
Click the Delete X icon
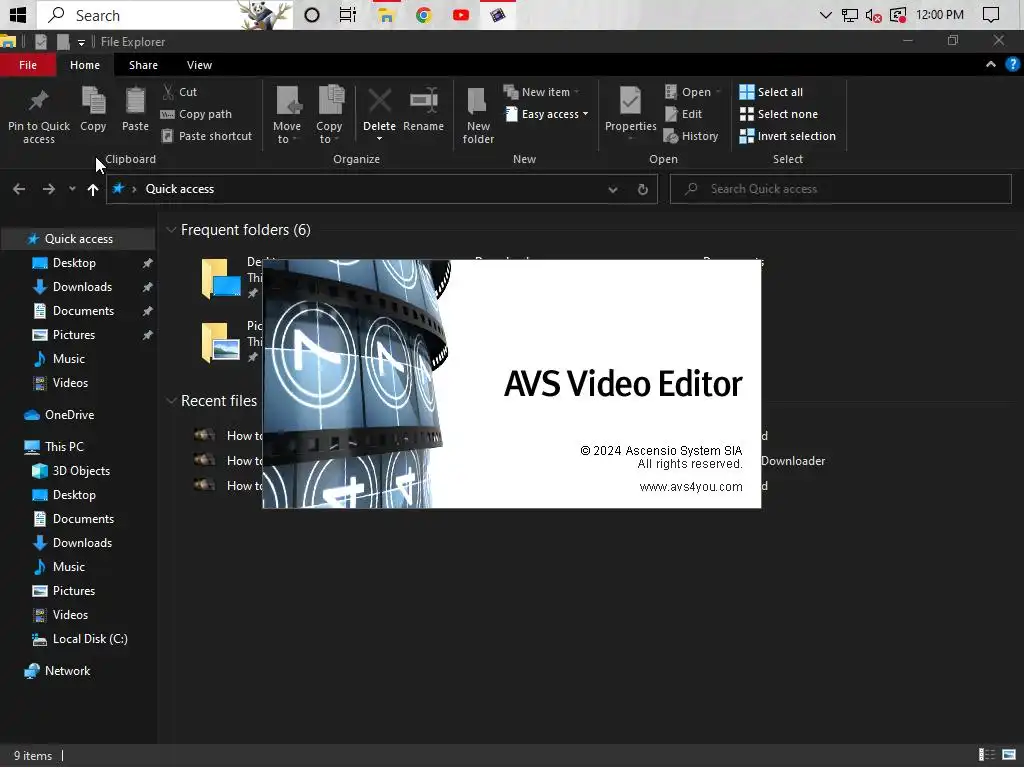[379, 101]
